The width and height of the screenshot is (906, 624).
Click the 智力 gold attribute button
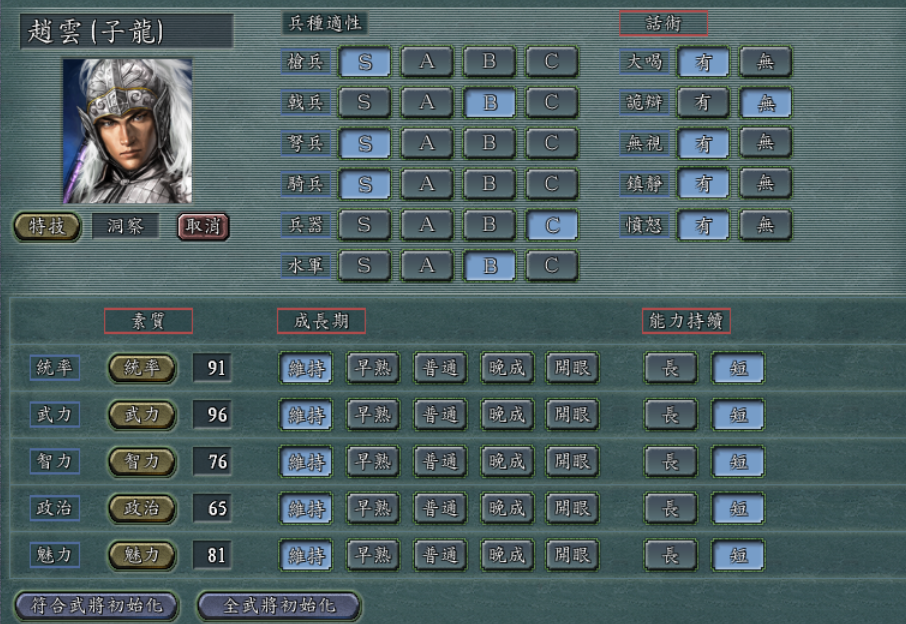tap(142, 462)
